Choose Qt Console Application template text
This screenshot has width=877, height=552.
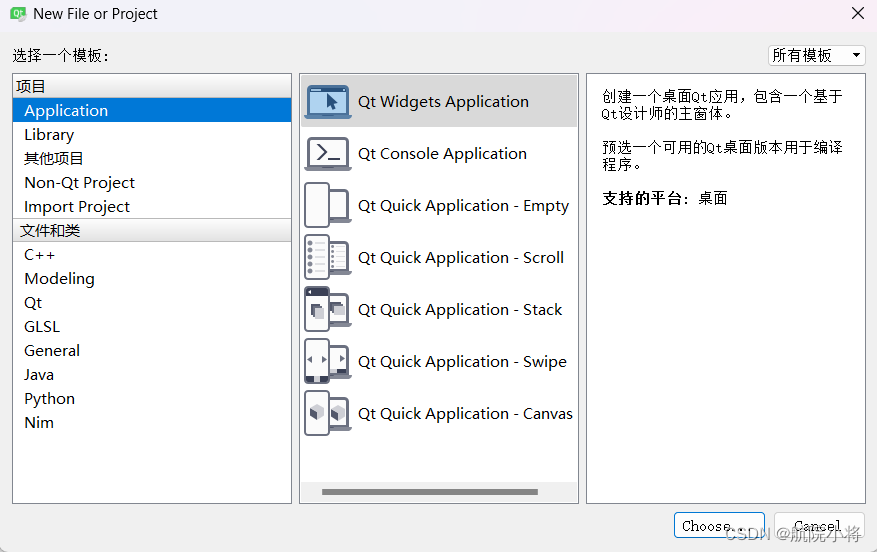click(442, 154)
